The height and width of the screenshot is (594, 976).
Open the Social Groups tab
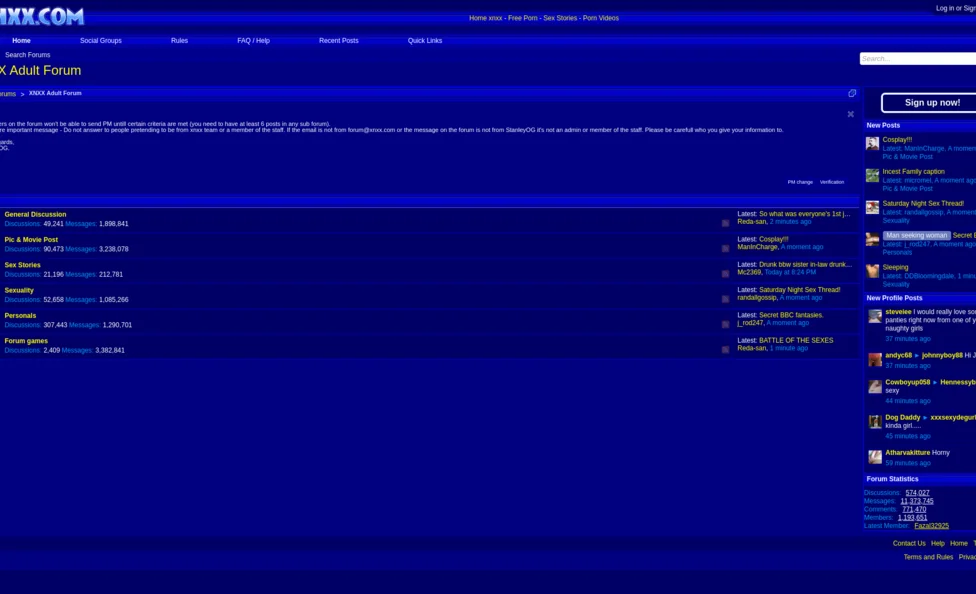(x=101, y=40)
